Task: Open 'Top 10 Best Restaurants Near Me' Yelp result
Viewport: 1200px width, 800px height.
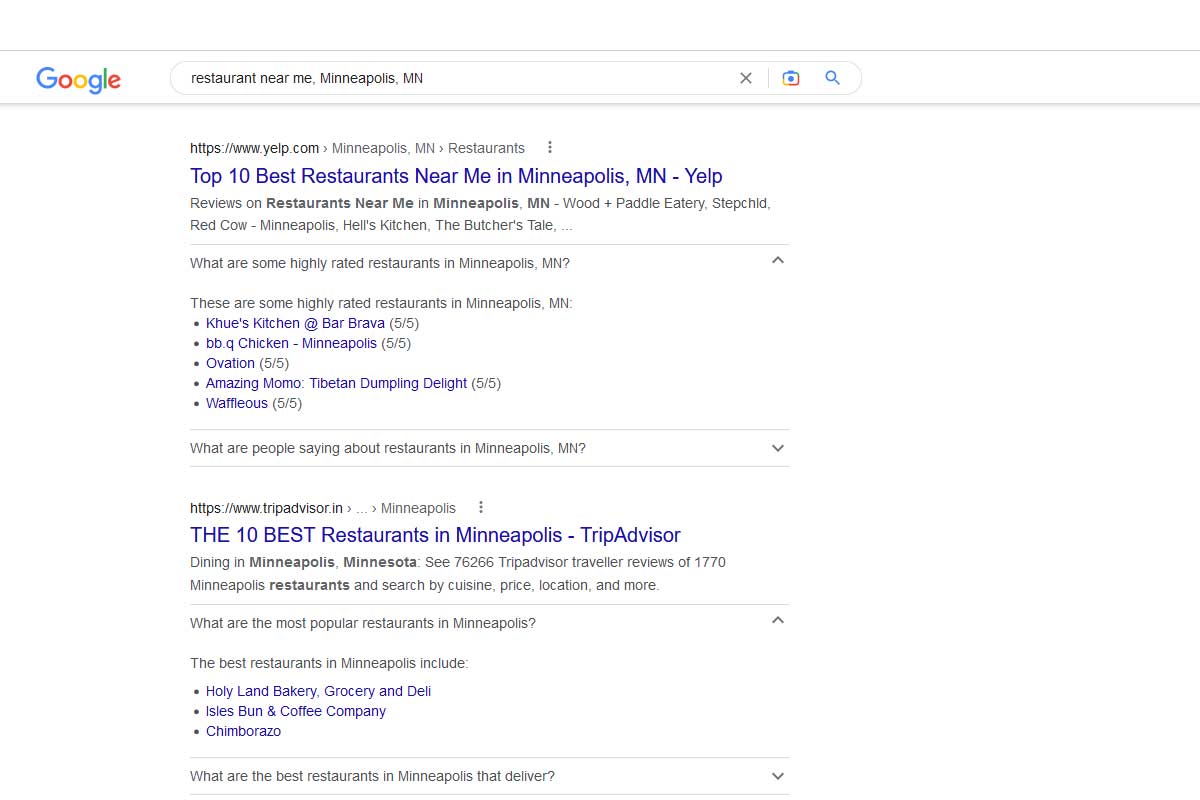Action: (456, 176)
